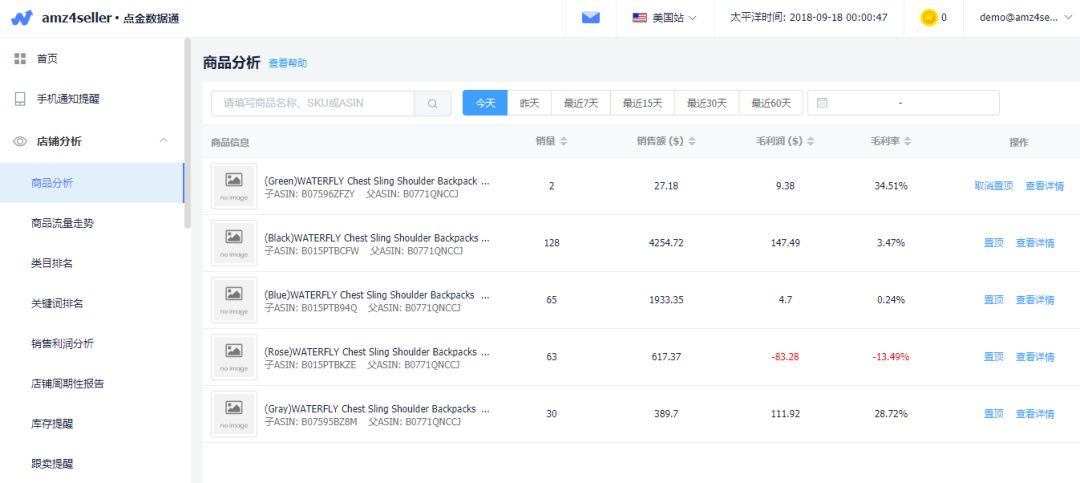Screen dimensions: 1080x483
Task: Click the gold coin balance icon
Action: (929, 17)
